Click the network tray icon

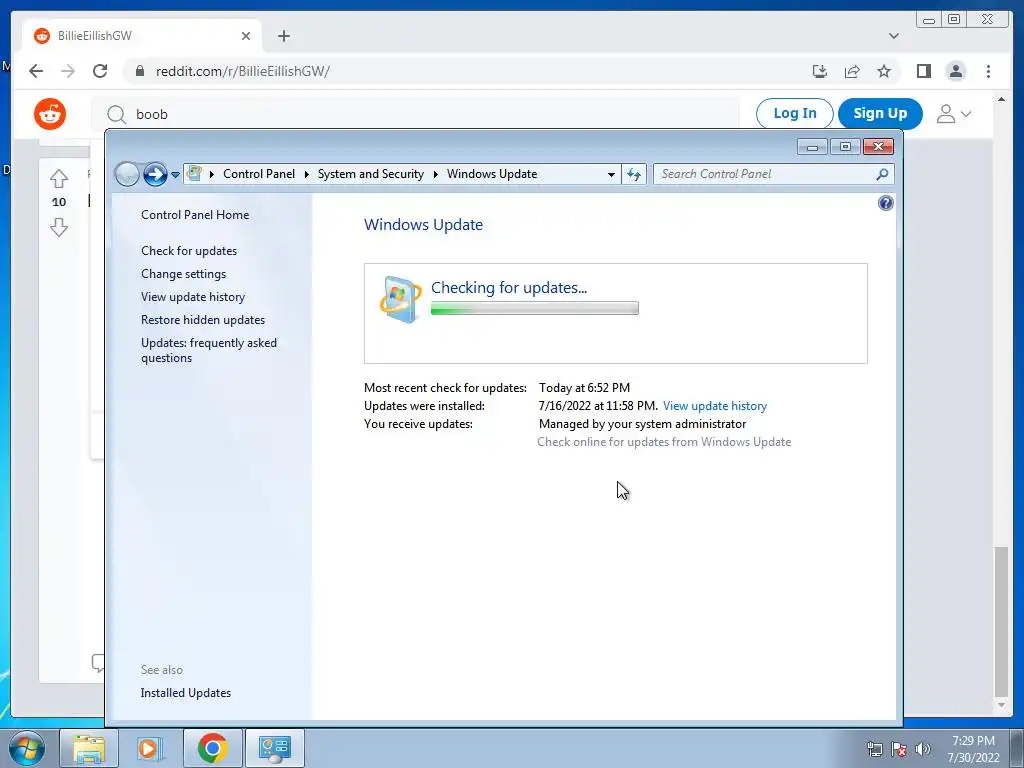click(x=874, y=749)
